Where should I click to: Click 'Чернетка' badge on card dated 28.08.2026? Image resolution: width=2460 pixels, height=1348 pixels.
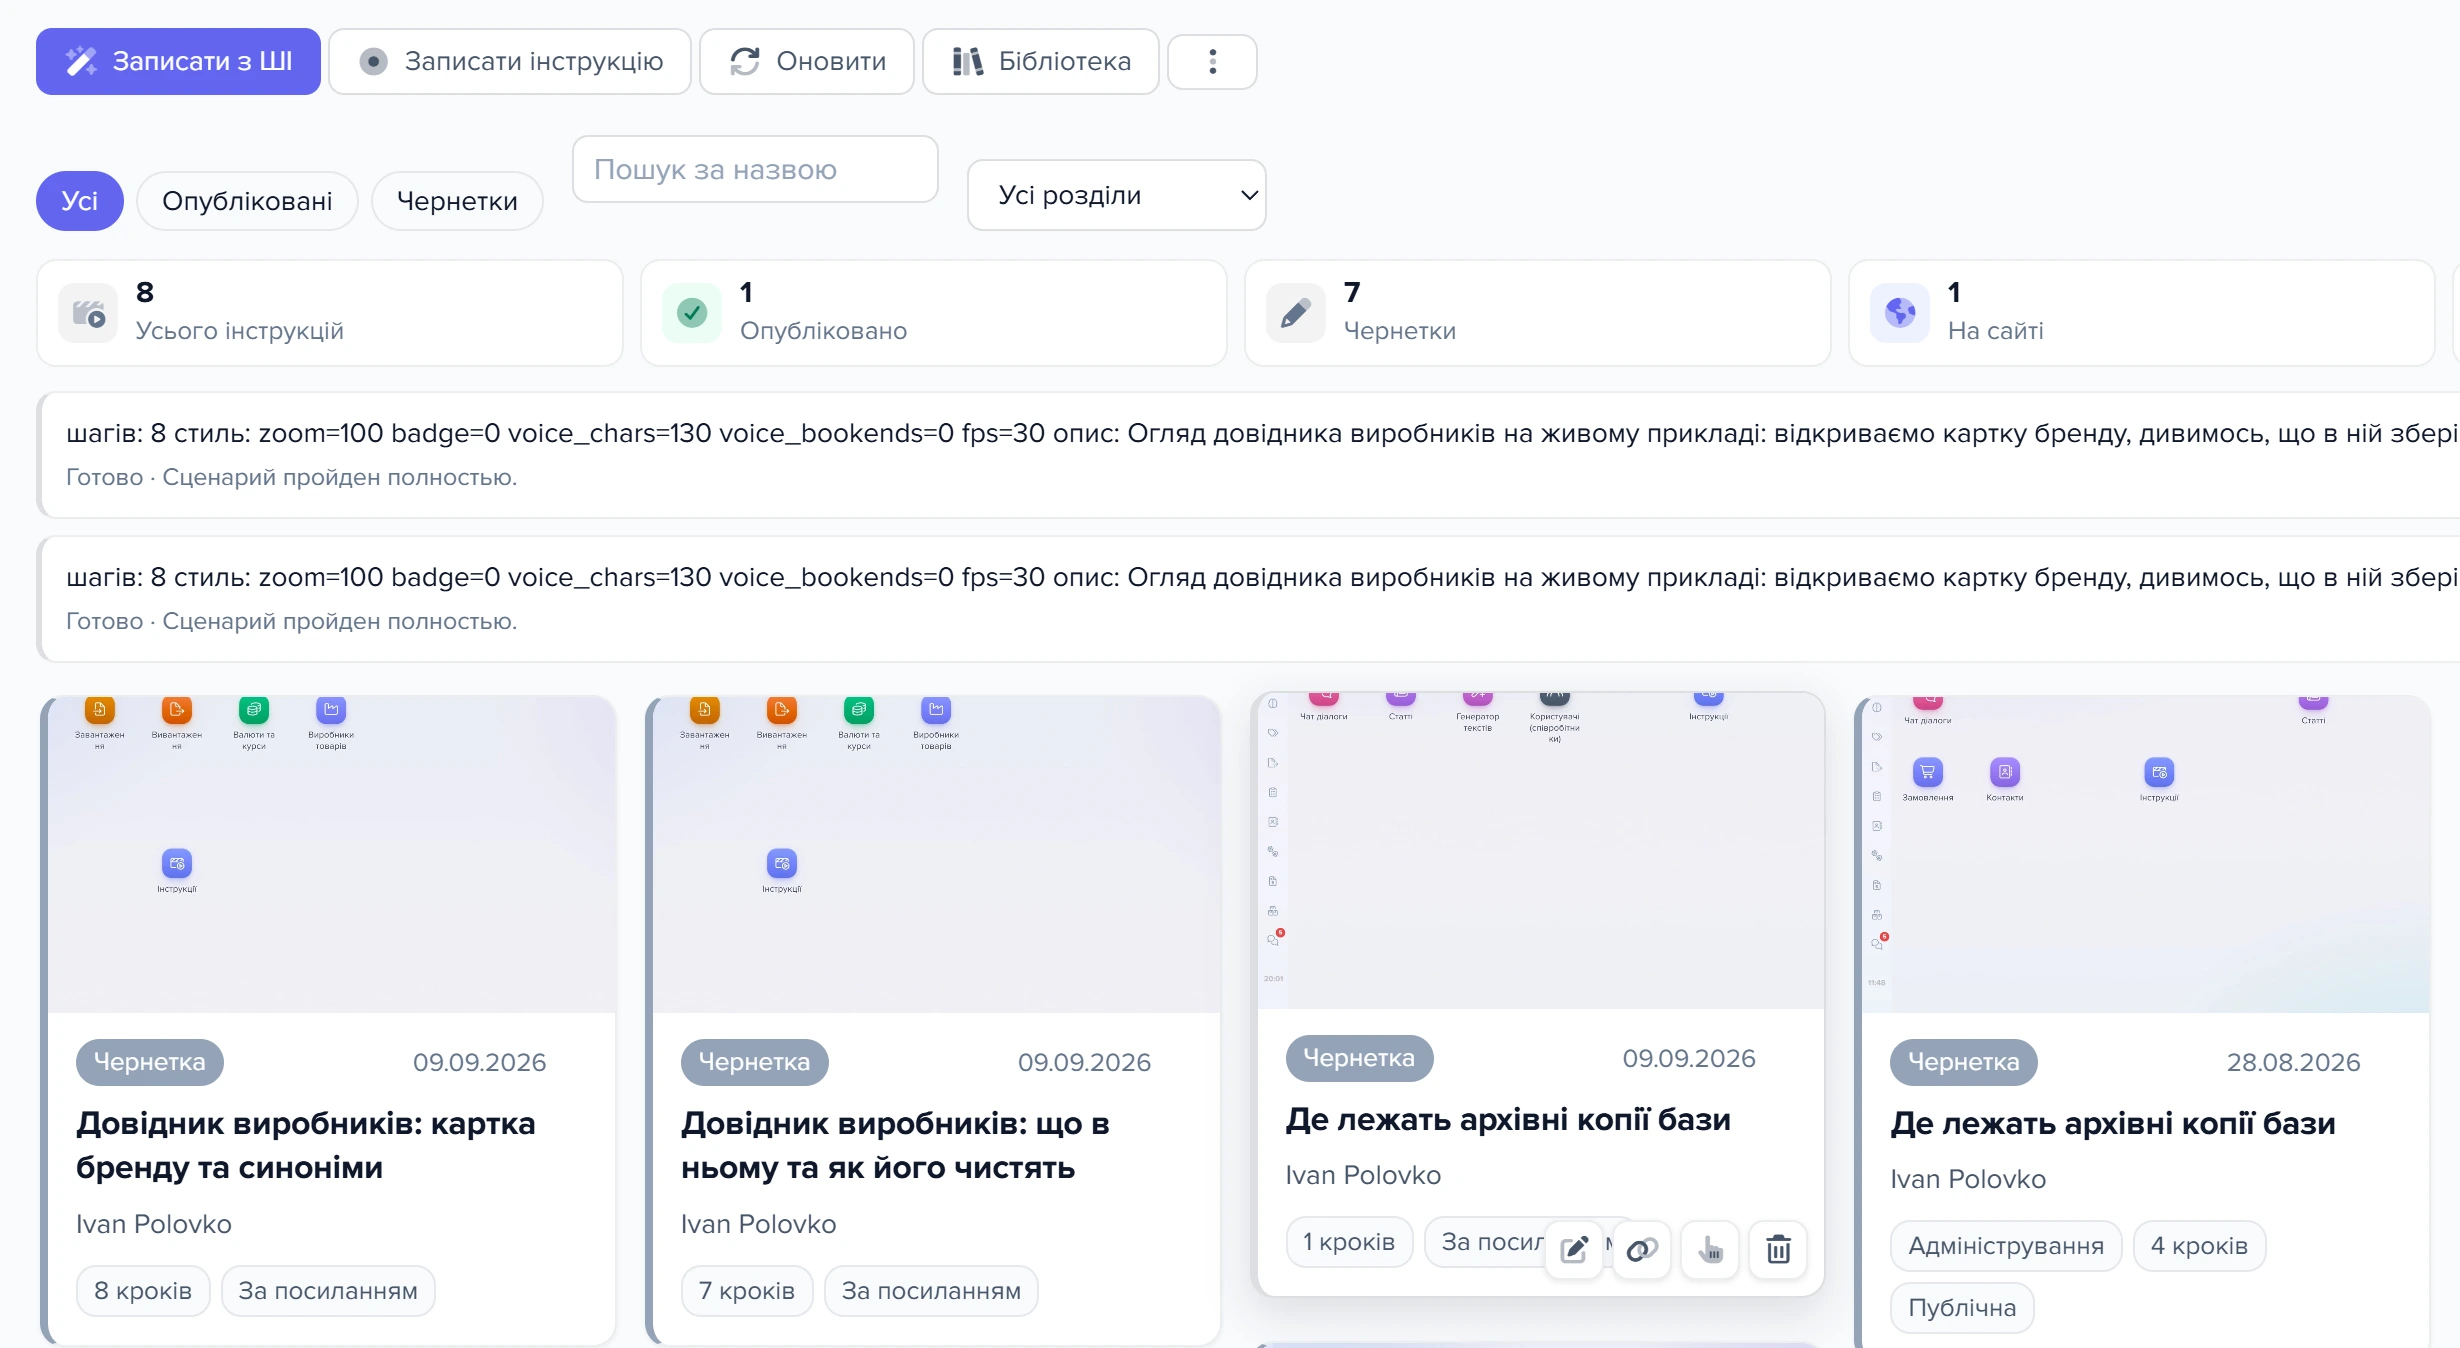point(1963,1062)
